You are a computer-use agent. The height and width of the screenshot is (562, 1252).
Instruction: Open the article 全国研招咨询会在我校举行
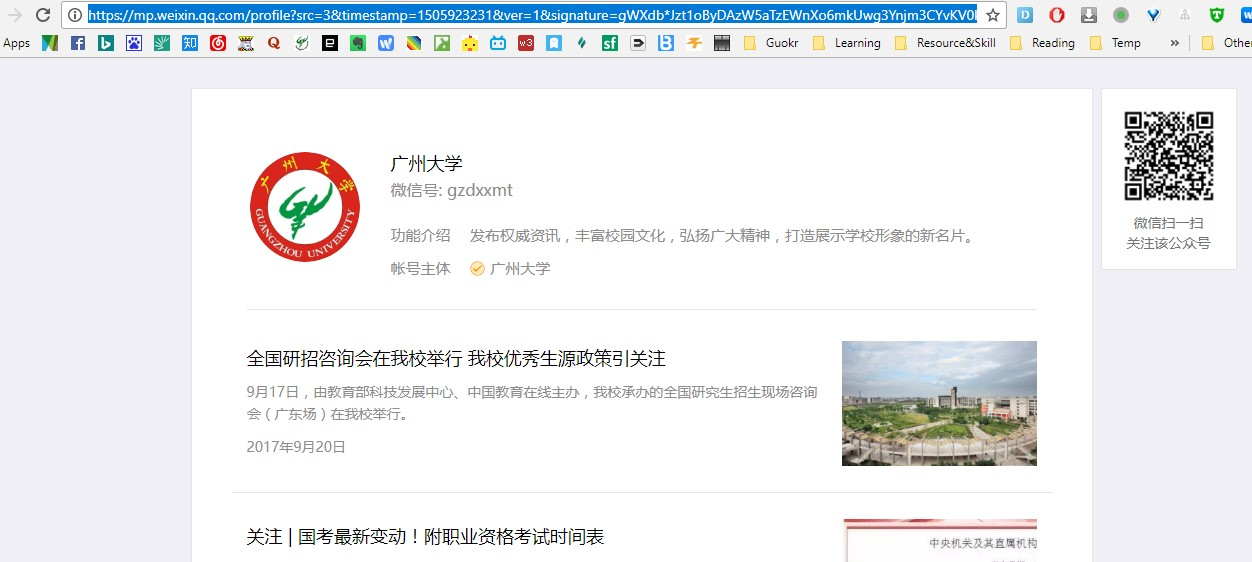pos(456,358)
